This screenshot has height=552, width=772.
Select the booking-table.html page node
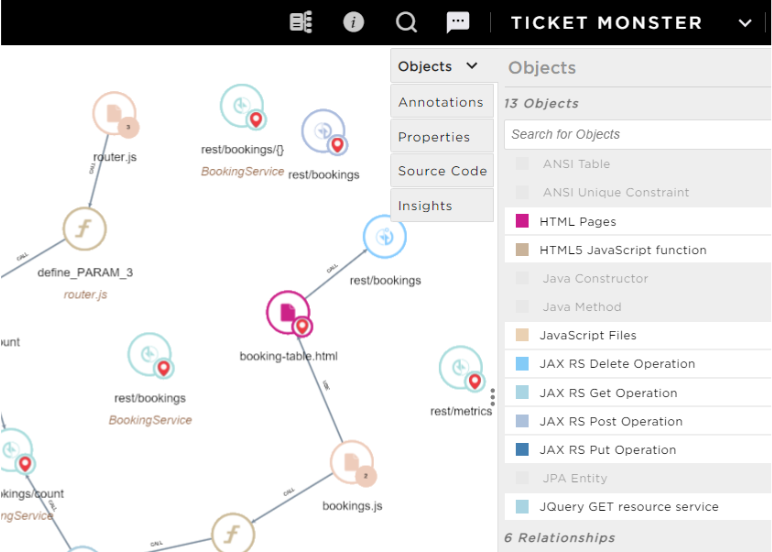point(288,312)
